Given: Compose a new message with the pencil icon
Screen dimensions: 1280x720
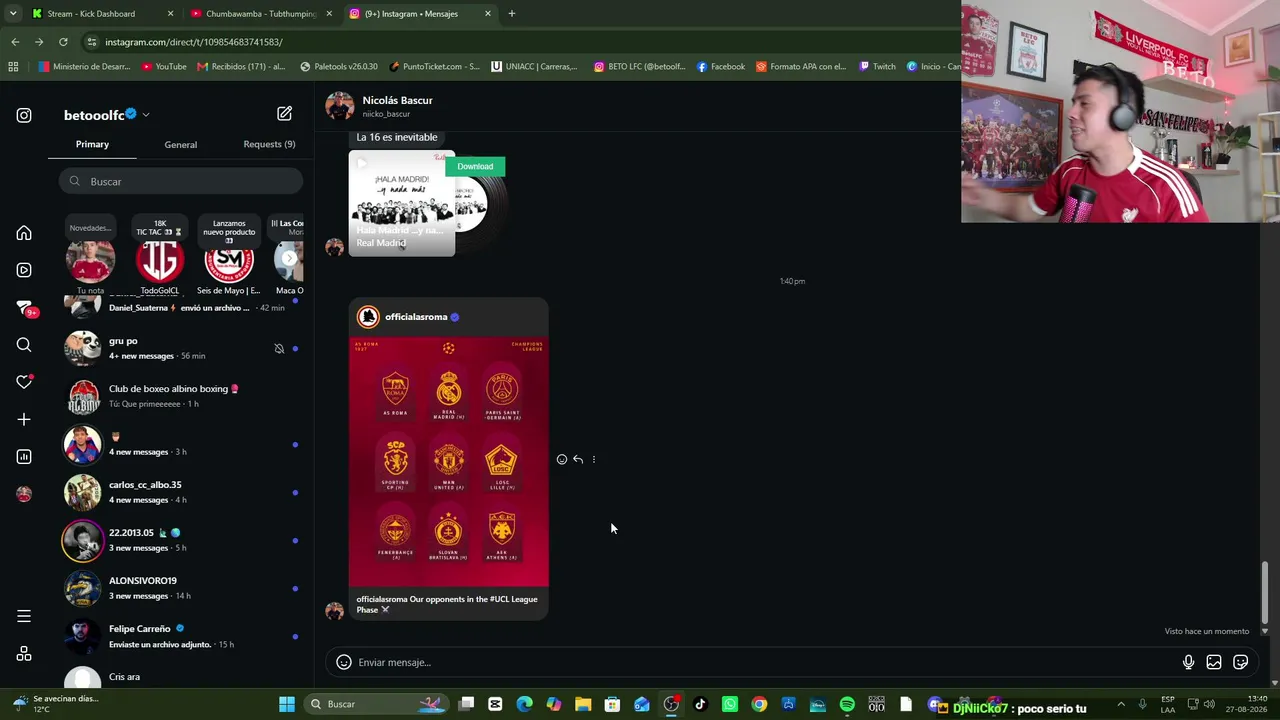Looking at the screenshot, I should click(x=285, y=114).
